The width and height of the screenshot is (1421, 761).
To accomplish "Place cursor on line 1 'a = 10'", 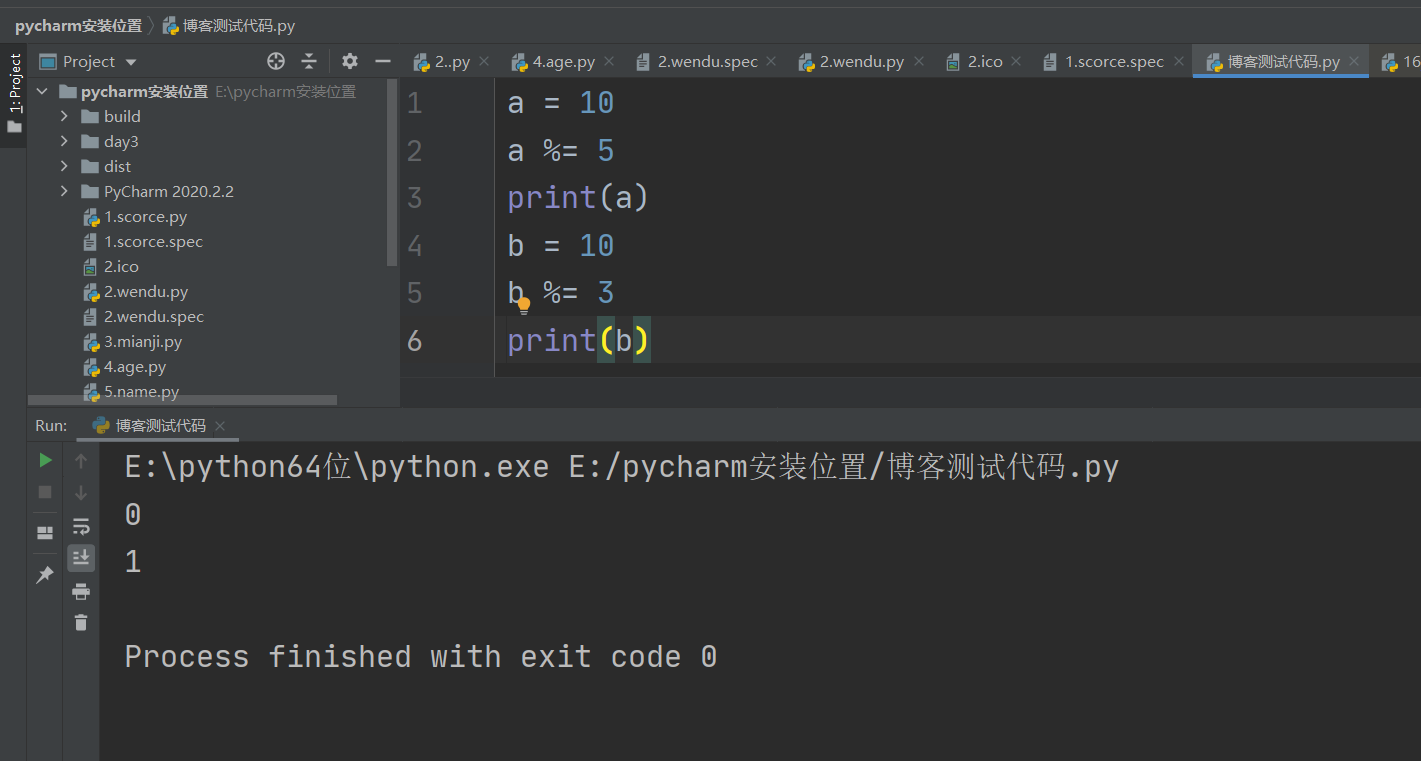I will coord(560,102).
